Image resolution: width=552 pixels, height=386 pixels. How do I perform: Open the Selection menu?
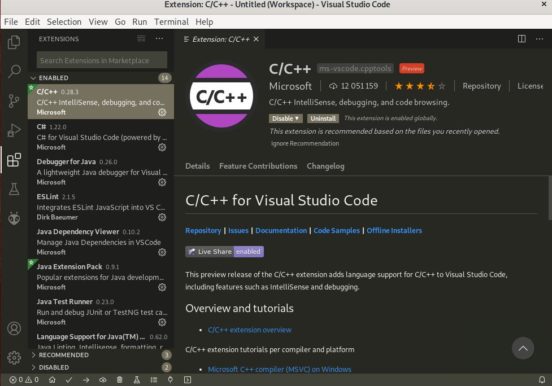[64, 22]
